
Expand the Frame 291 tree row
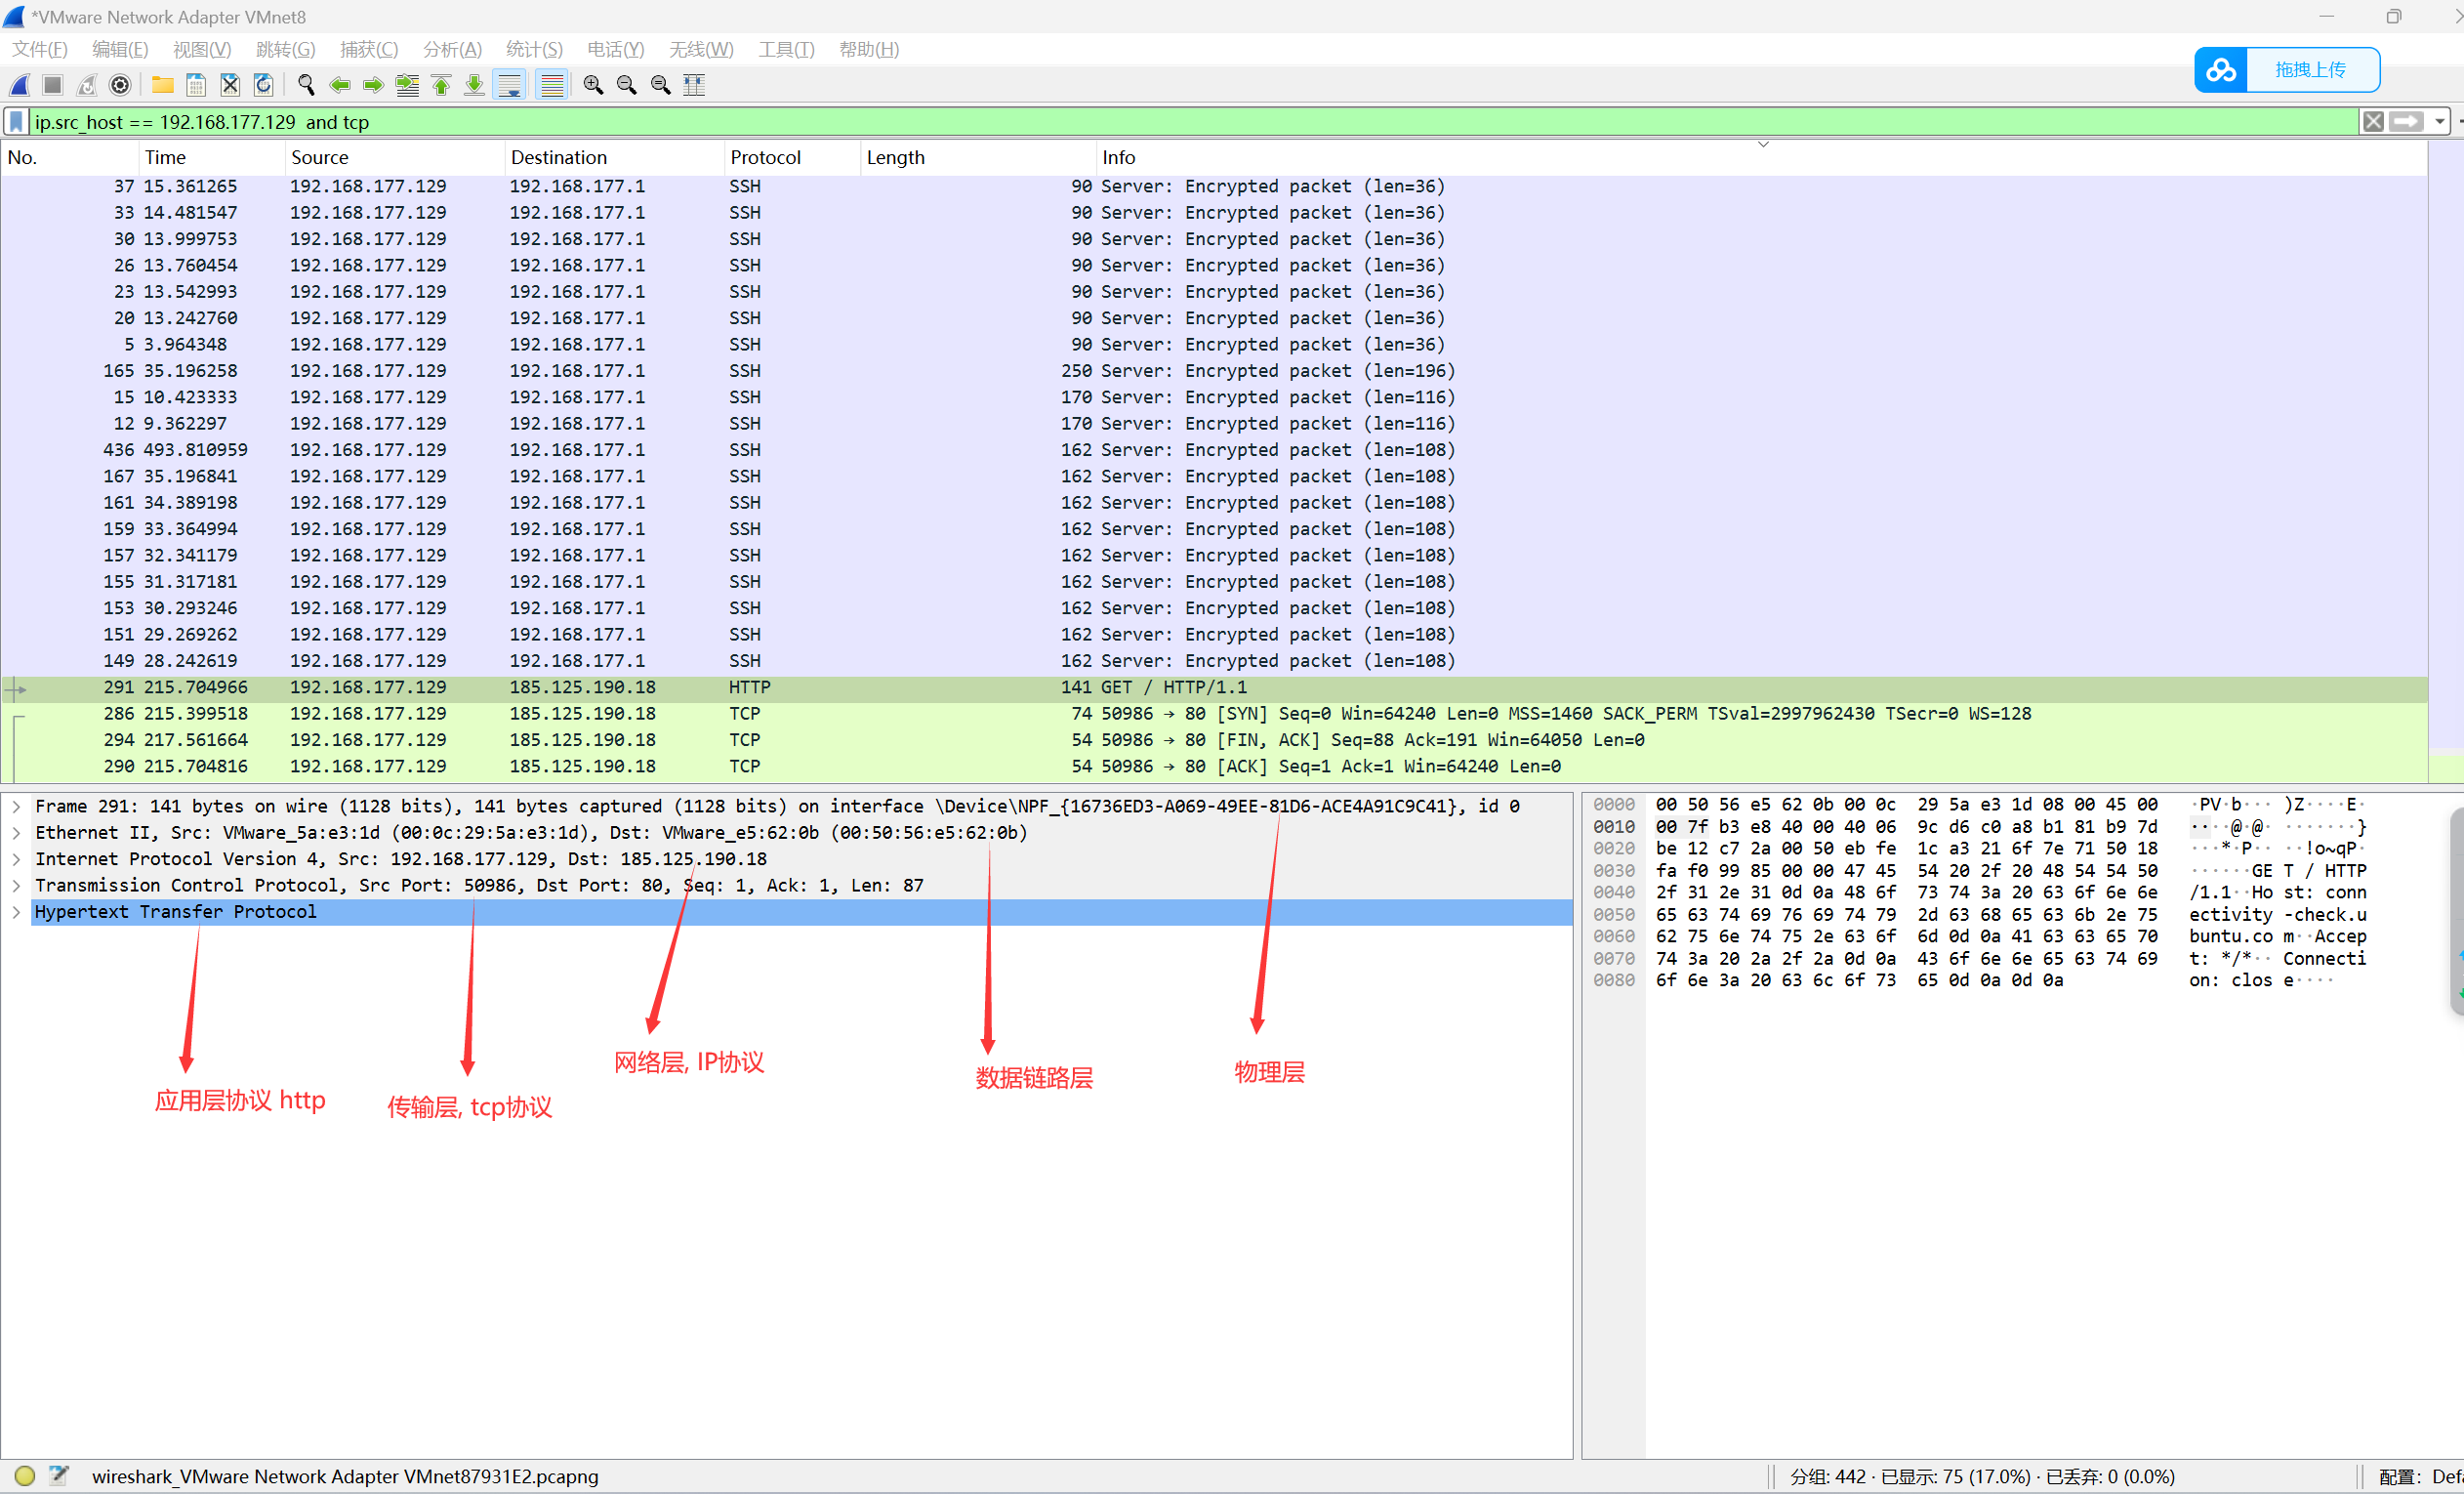17,806
